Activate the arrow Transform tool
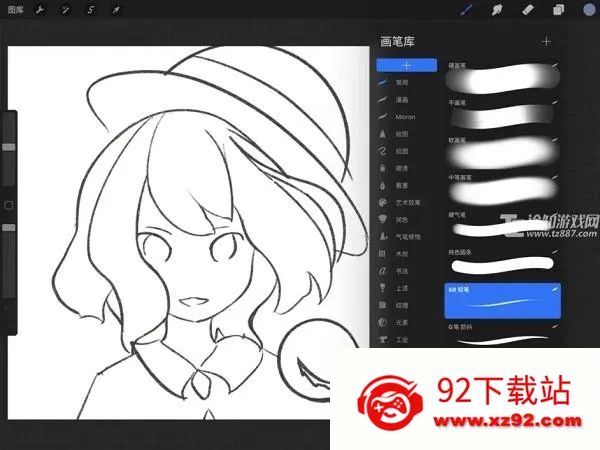 click(116, 10)
